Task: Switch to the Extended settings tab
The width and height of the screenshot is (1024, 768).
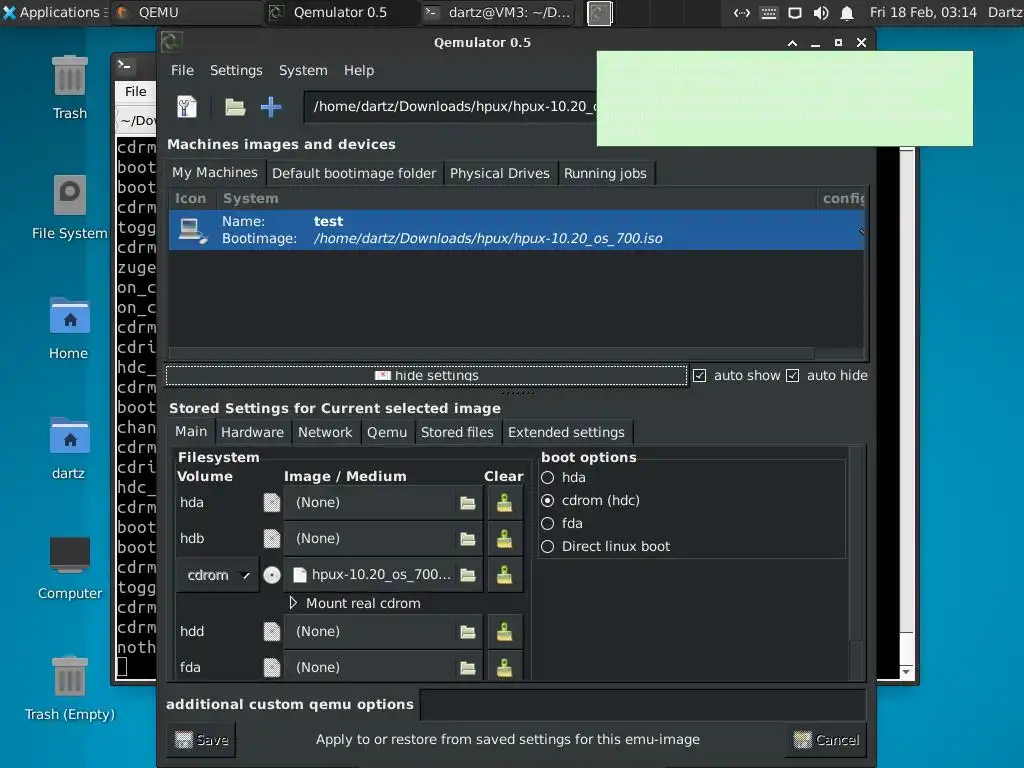Action: [566, 432]
